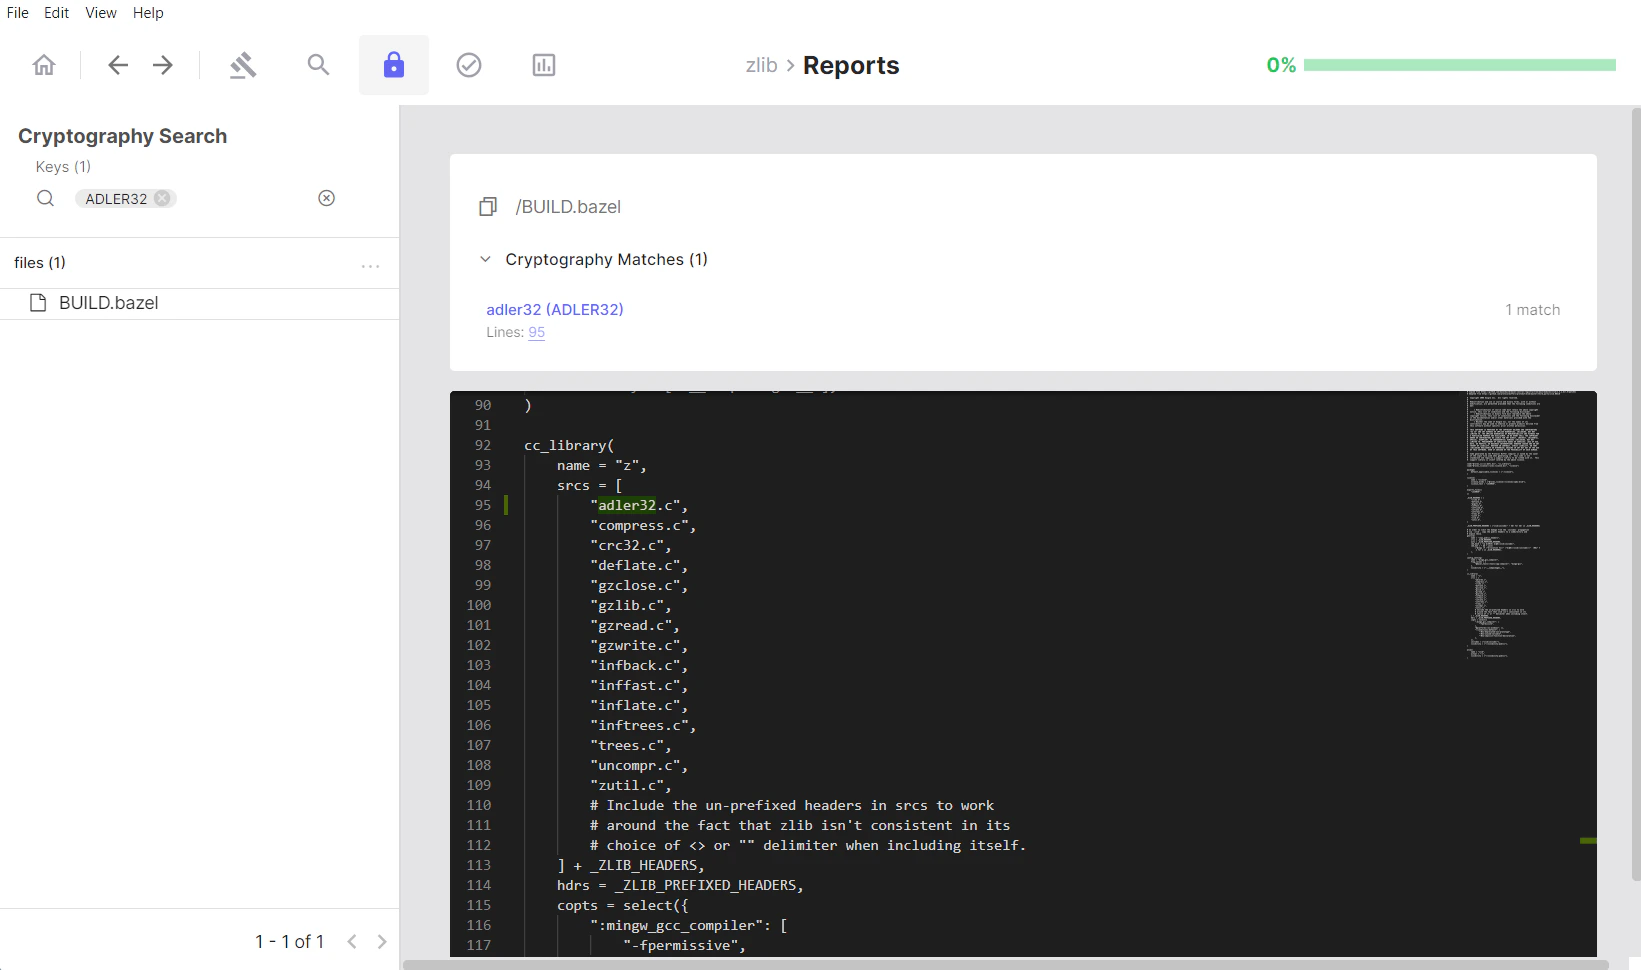The height and width of the screenshot is (970, 1641).
Task: Select the Cryptography lock icon
Action: pyautogui.click(x=394, y=65)
